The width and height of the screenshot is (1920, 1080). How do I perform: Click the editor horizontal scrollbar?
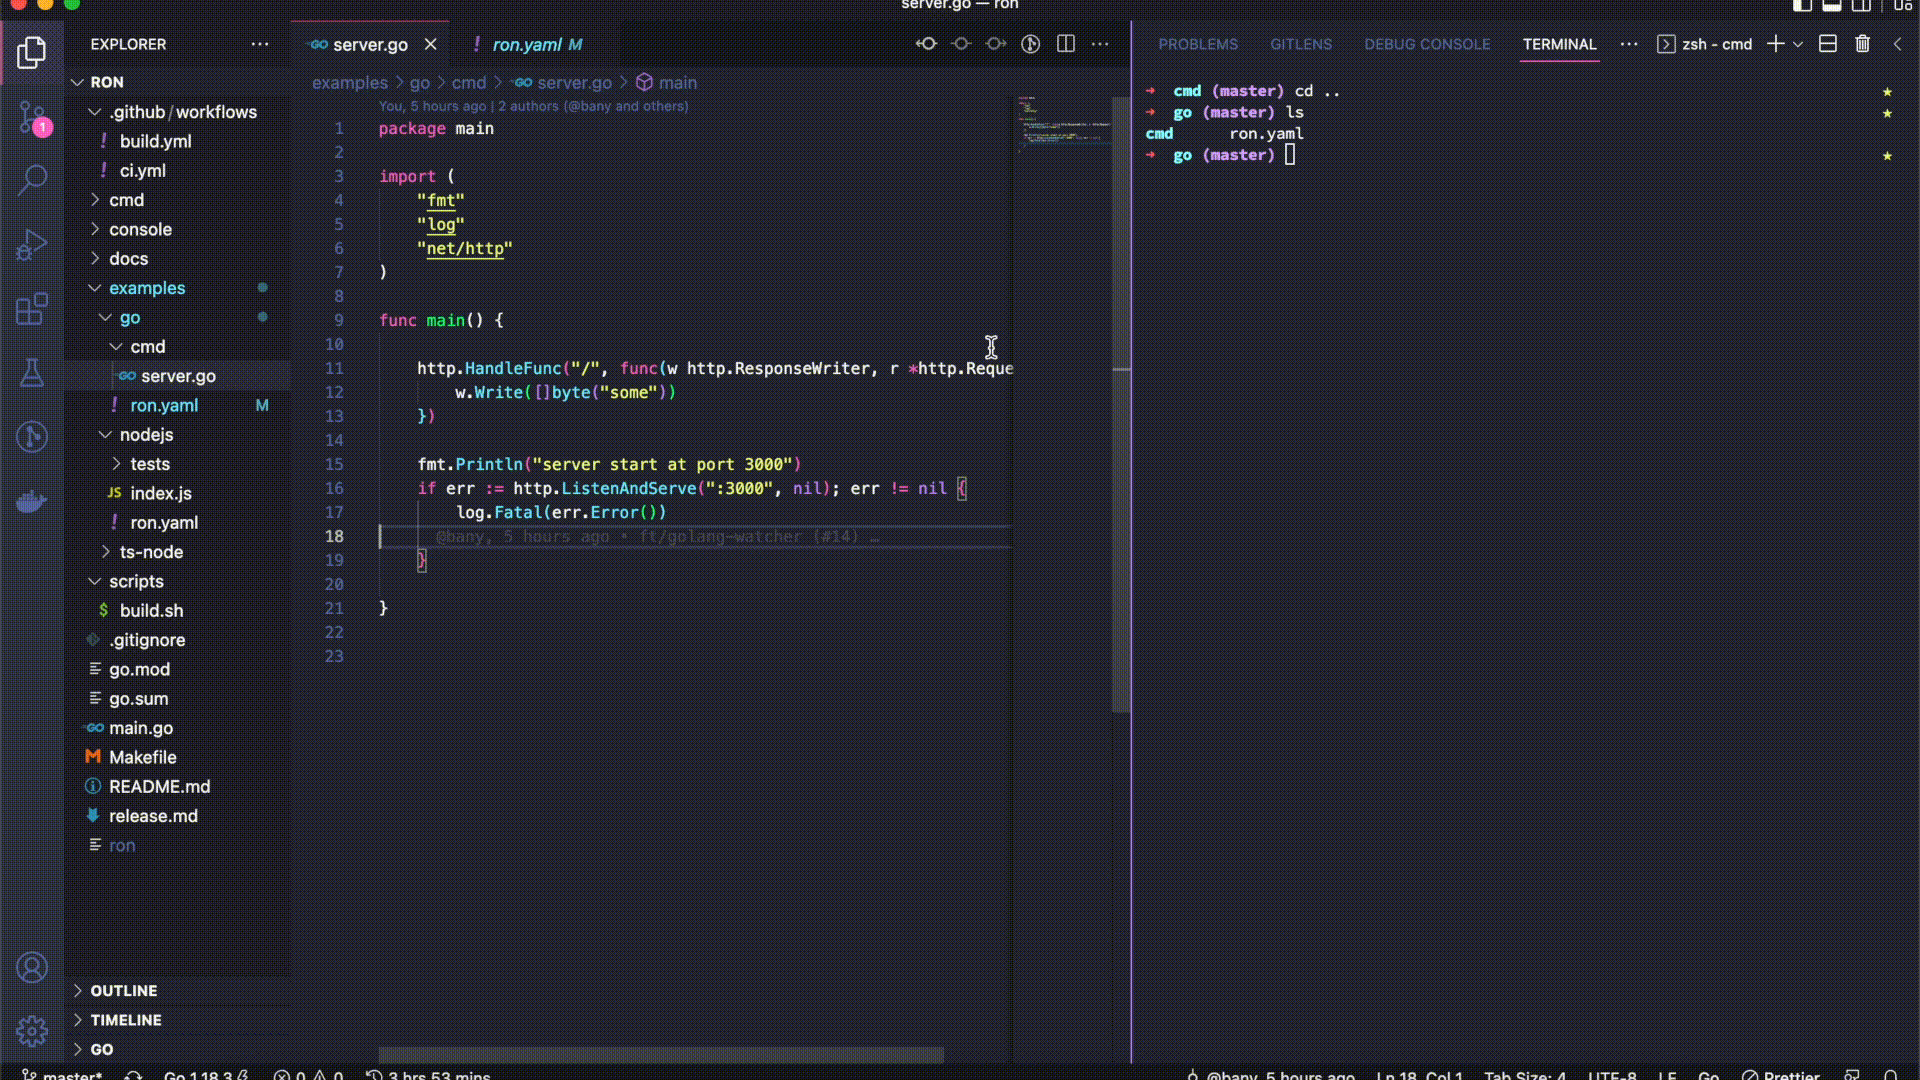pyautogui.click(x=660, y=1055)
